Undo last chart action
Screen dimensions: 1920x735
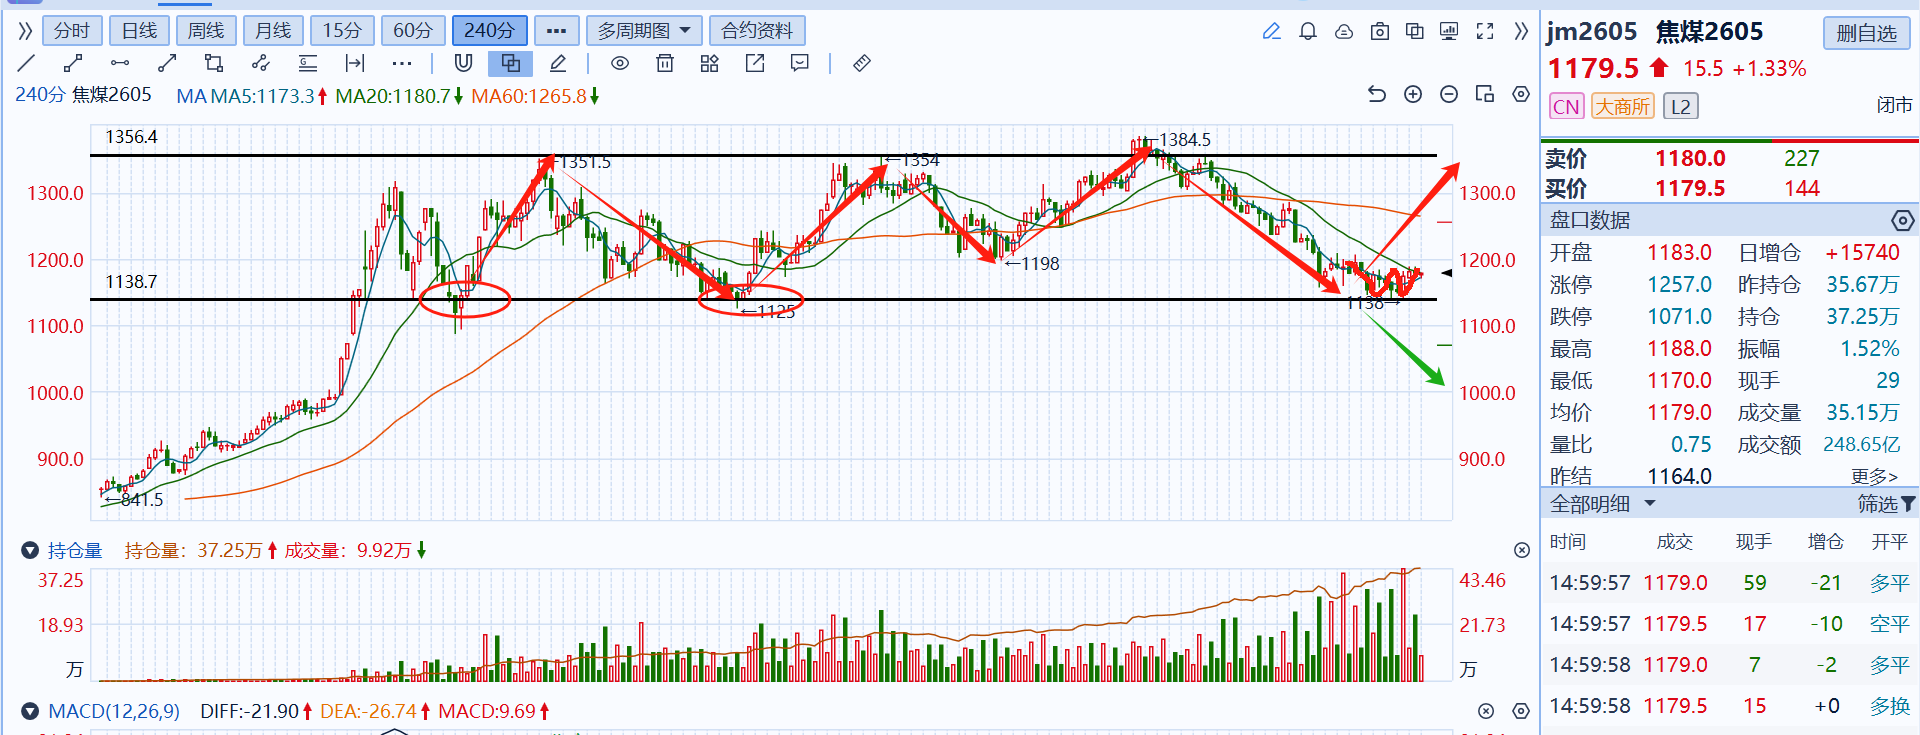1377,95
